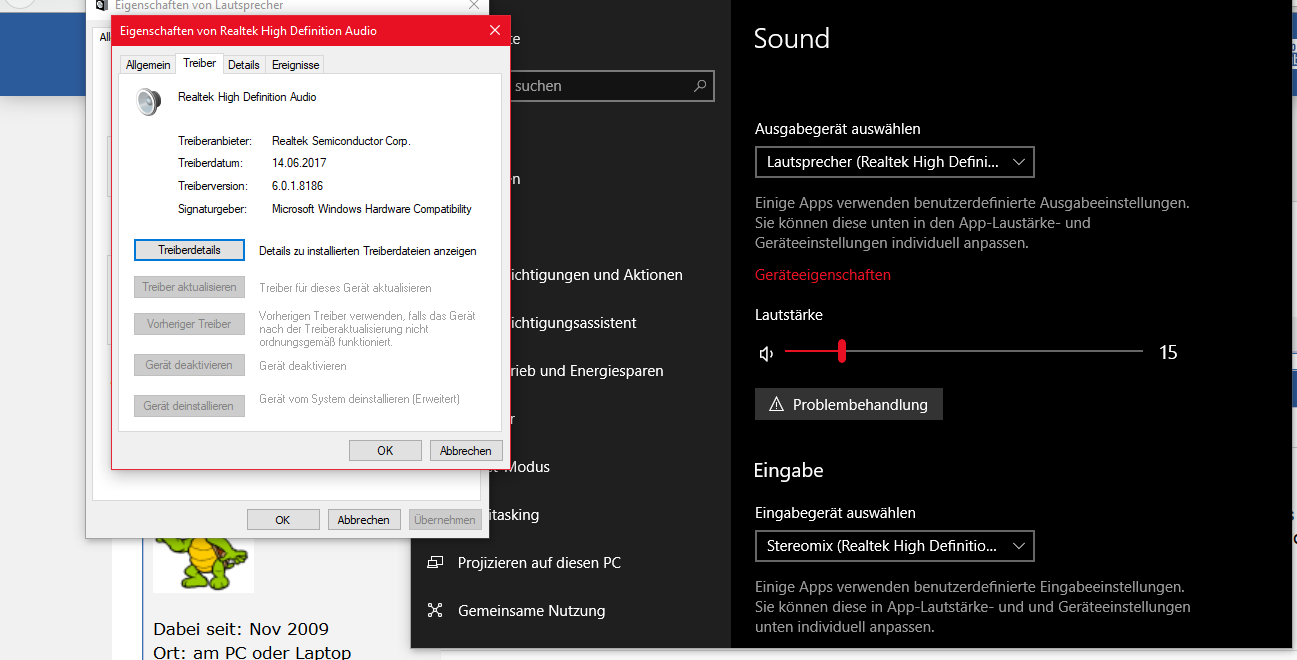Switch to the Treiber tab

200,63
